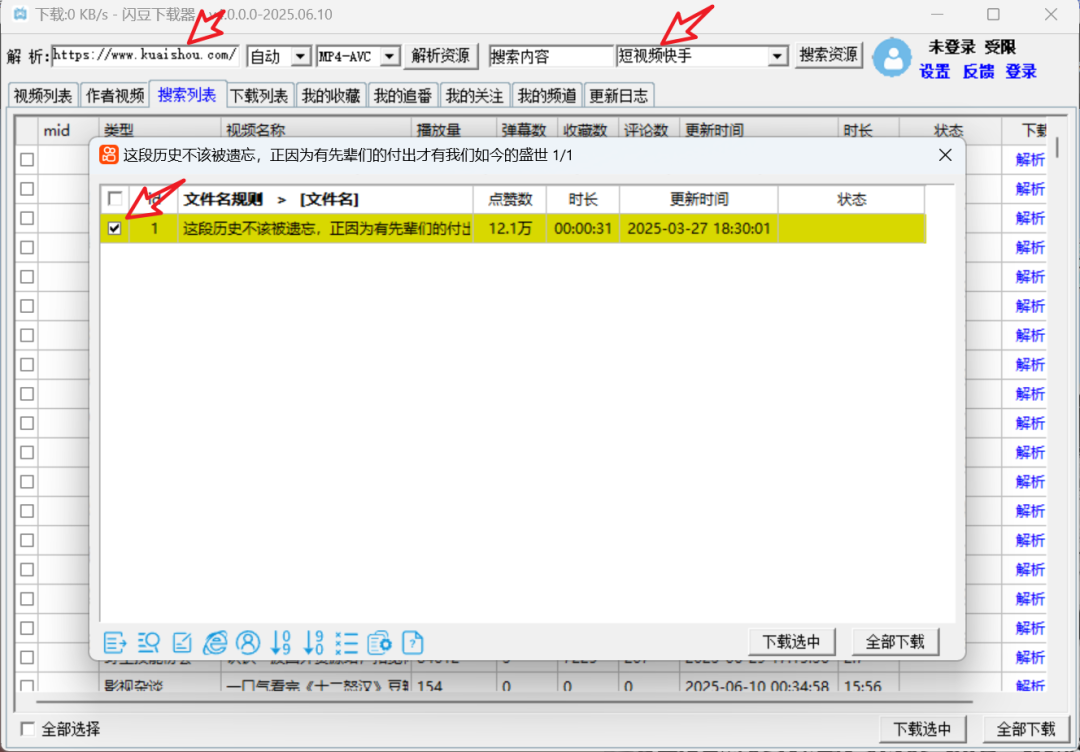Enable the 全部选择 checkbox

pyautogui.click(x=28, y=729)
